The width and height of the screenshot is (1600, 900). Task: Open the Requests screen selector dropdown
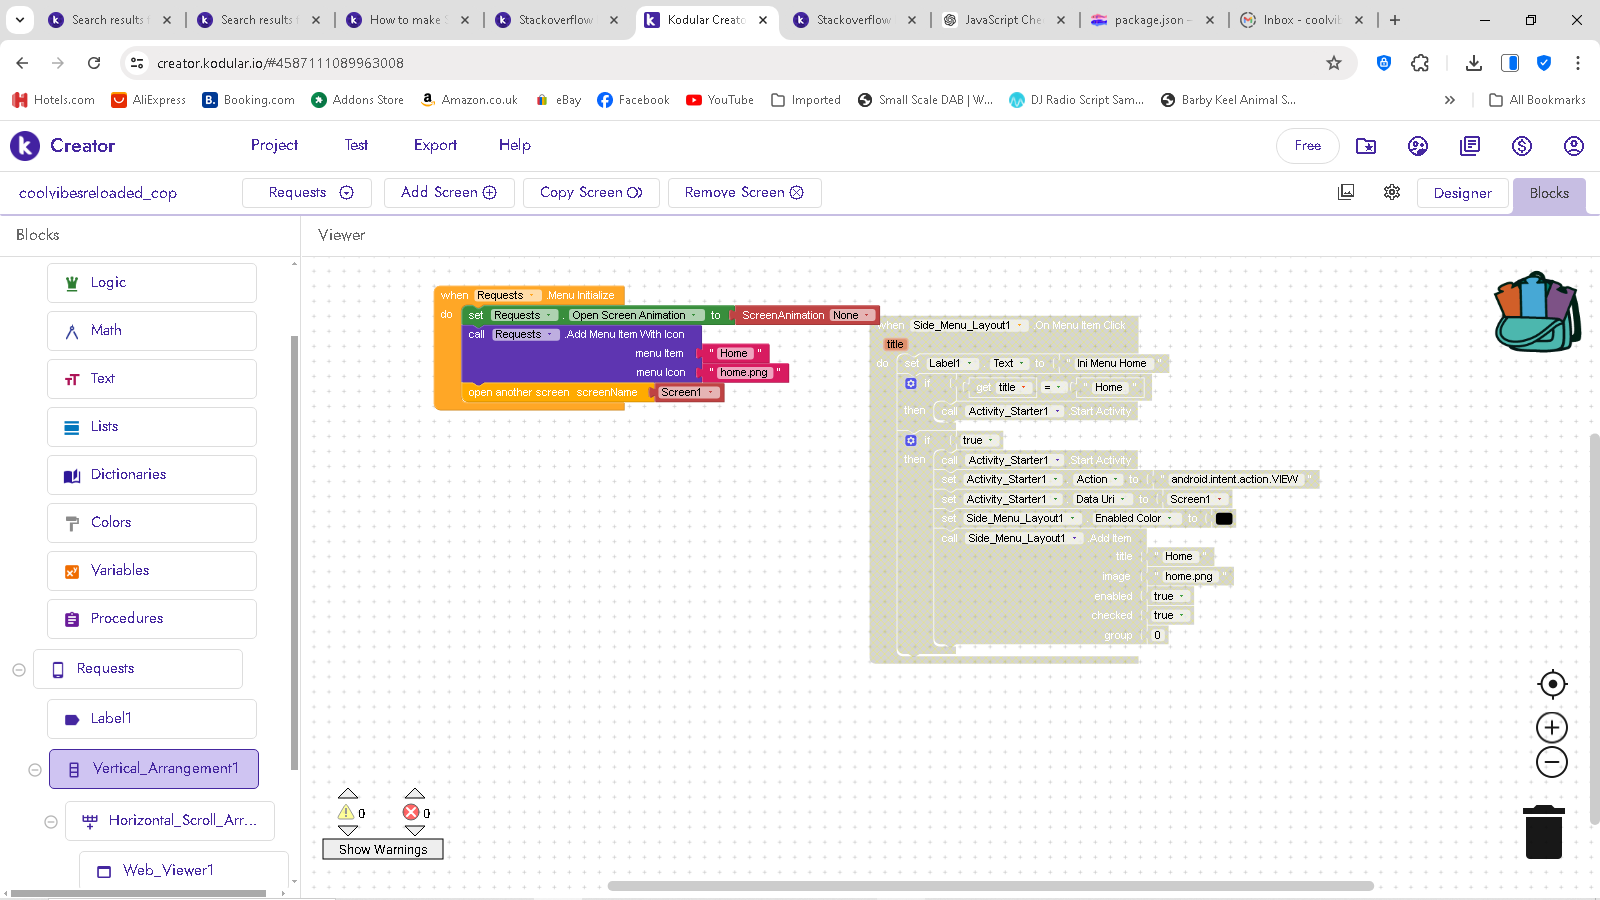pos(310,193)
